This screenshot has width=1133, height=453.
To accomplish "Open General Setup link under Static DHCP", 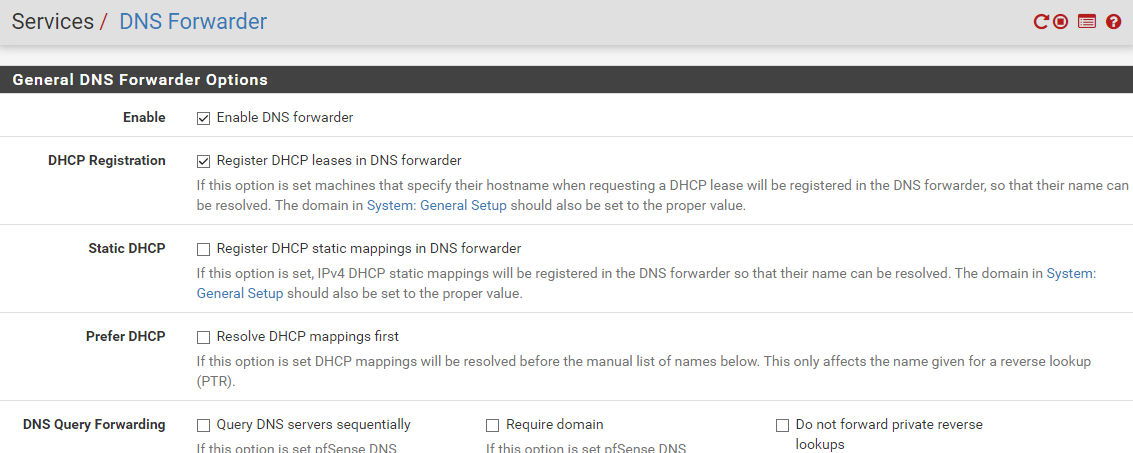I will click(x=240, y=294).
